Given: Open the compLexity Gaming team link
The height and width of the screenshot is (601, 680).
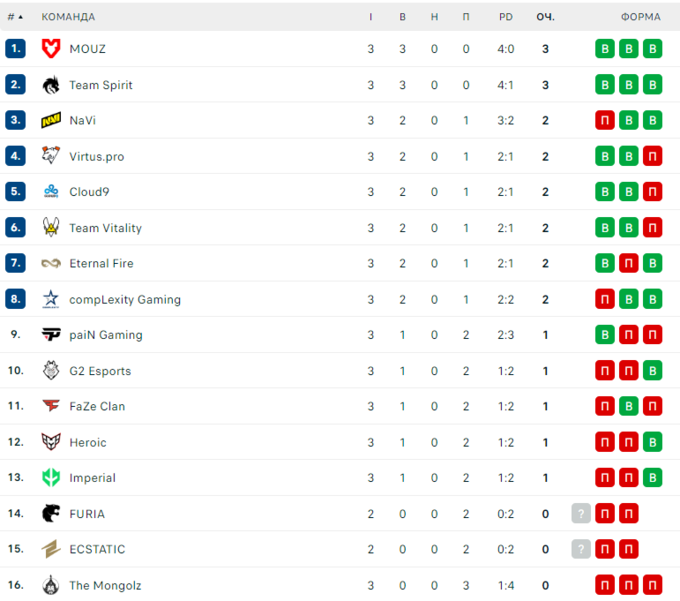Looking at the screenshot, I should coord(125,299).
